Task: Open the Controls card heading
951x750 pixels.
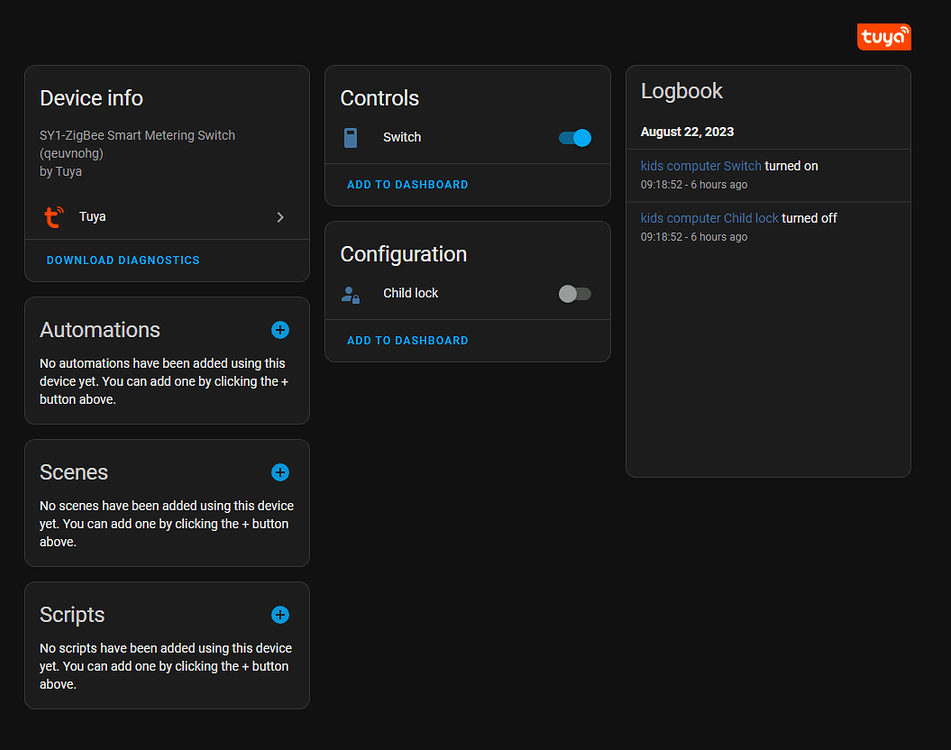Action: 379,98
